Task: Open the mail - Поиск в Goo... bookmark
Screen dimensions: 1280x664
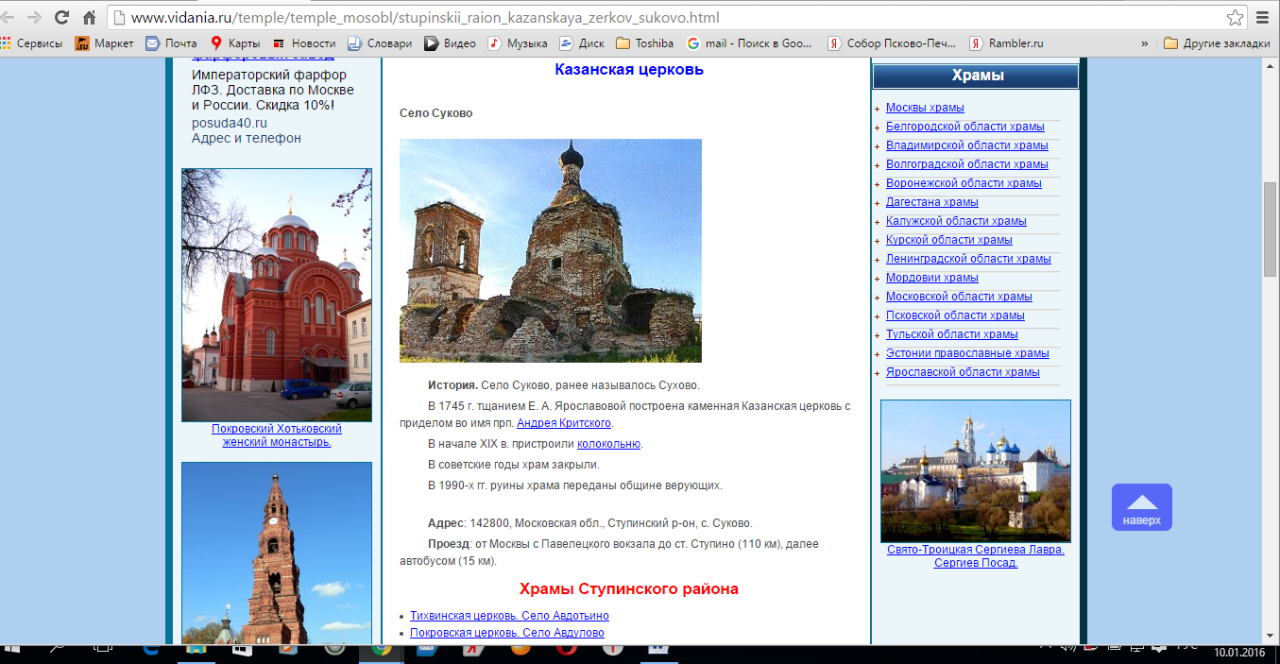Action: point(750,43)
